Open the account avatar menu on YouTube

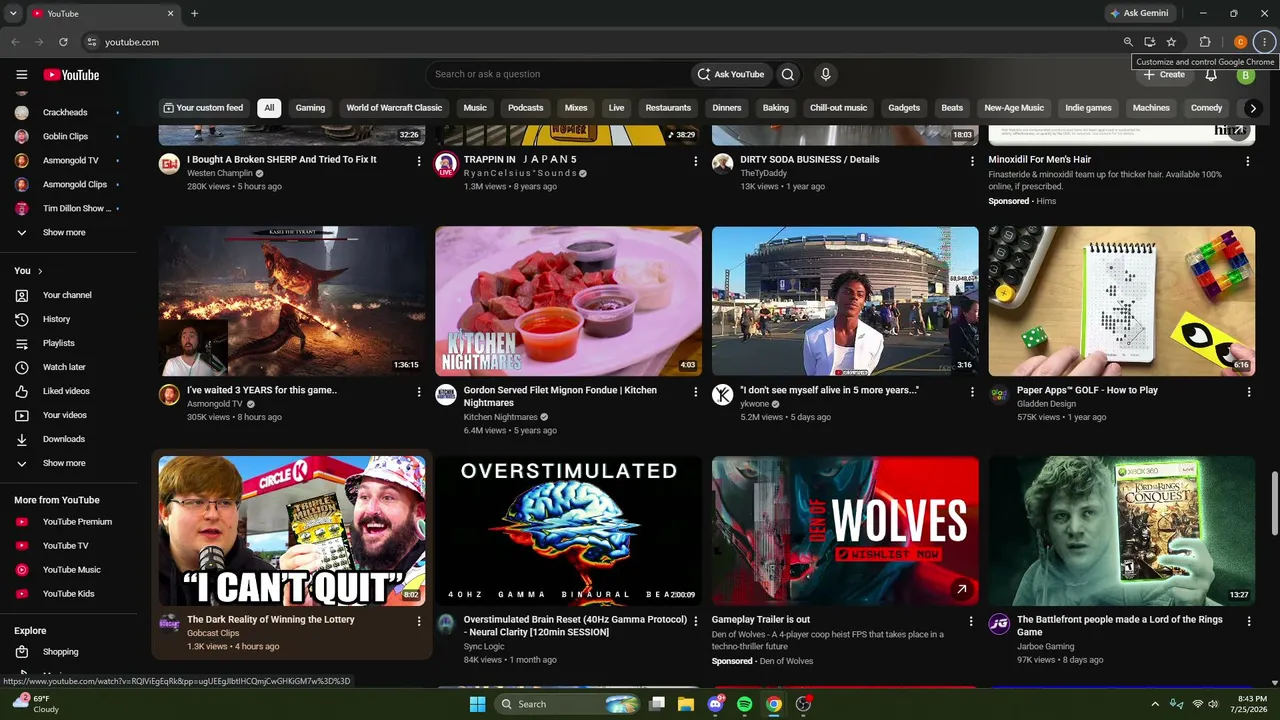click(x=1245, y=75)
